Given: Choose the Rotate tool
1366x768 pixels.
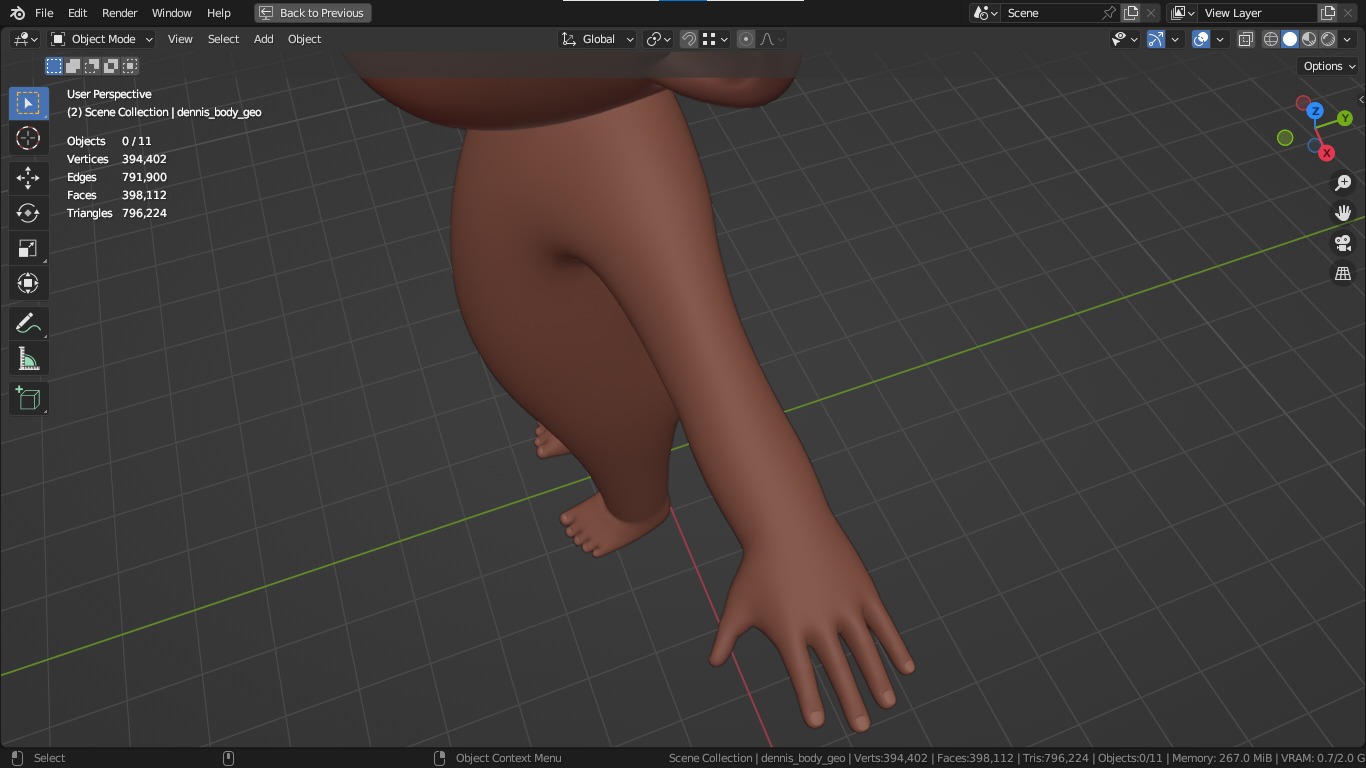Looking at the screenshot, I should (28, 213).
